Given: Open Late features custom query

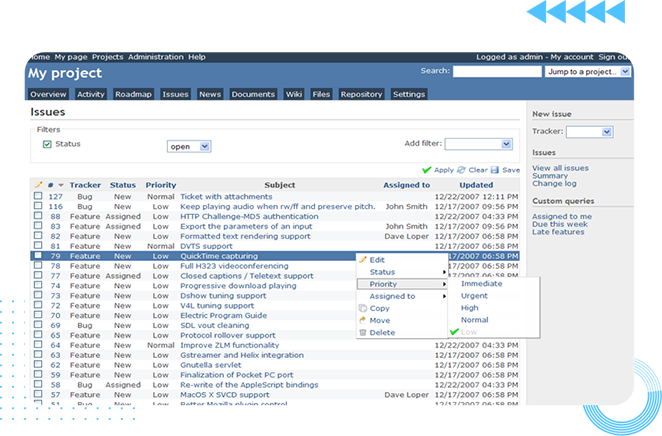Looking at the screenshot, I should point(558,232).
